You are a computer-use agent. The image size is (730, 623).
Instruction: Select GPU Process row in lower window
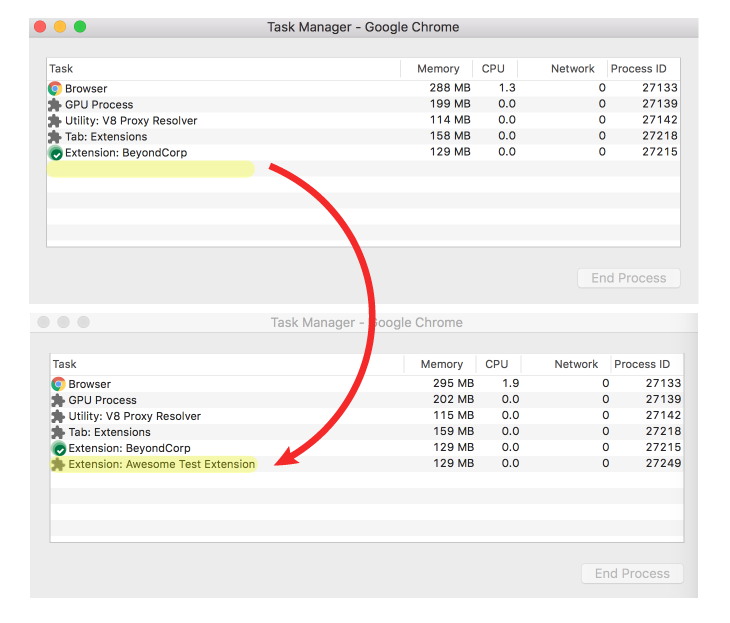(366, 400)
